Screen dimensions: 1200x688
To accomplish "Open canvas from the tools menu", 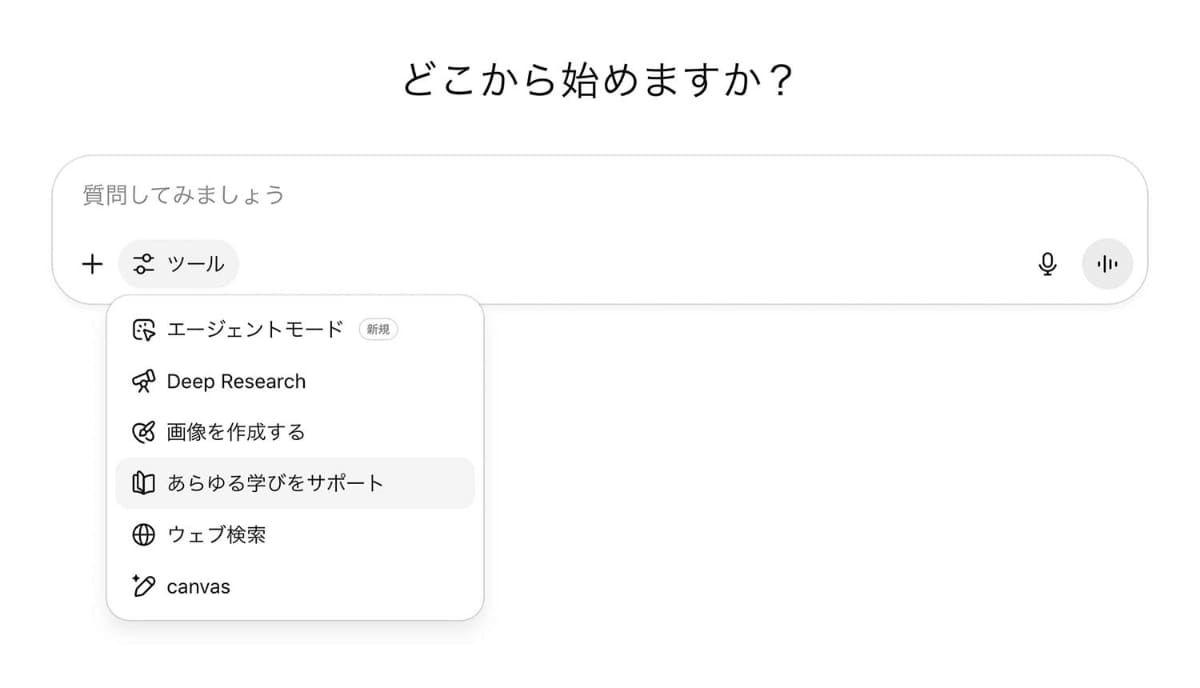I will [196, 586].
